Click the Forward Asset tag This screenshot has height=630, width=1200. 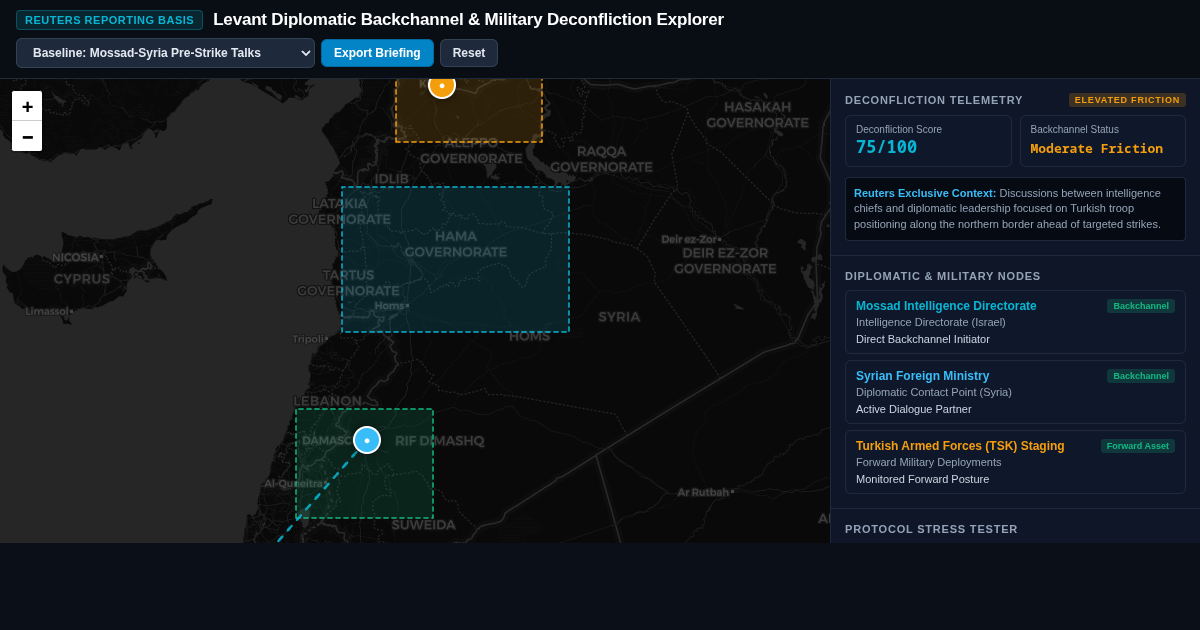[1138, 446]
